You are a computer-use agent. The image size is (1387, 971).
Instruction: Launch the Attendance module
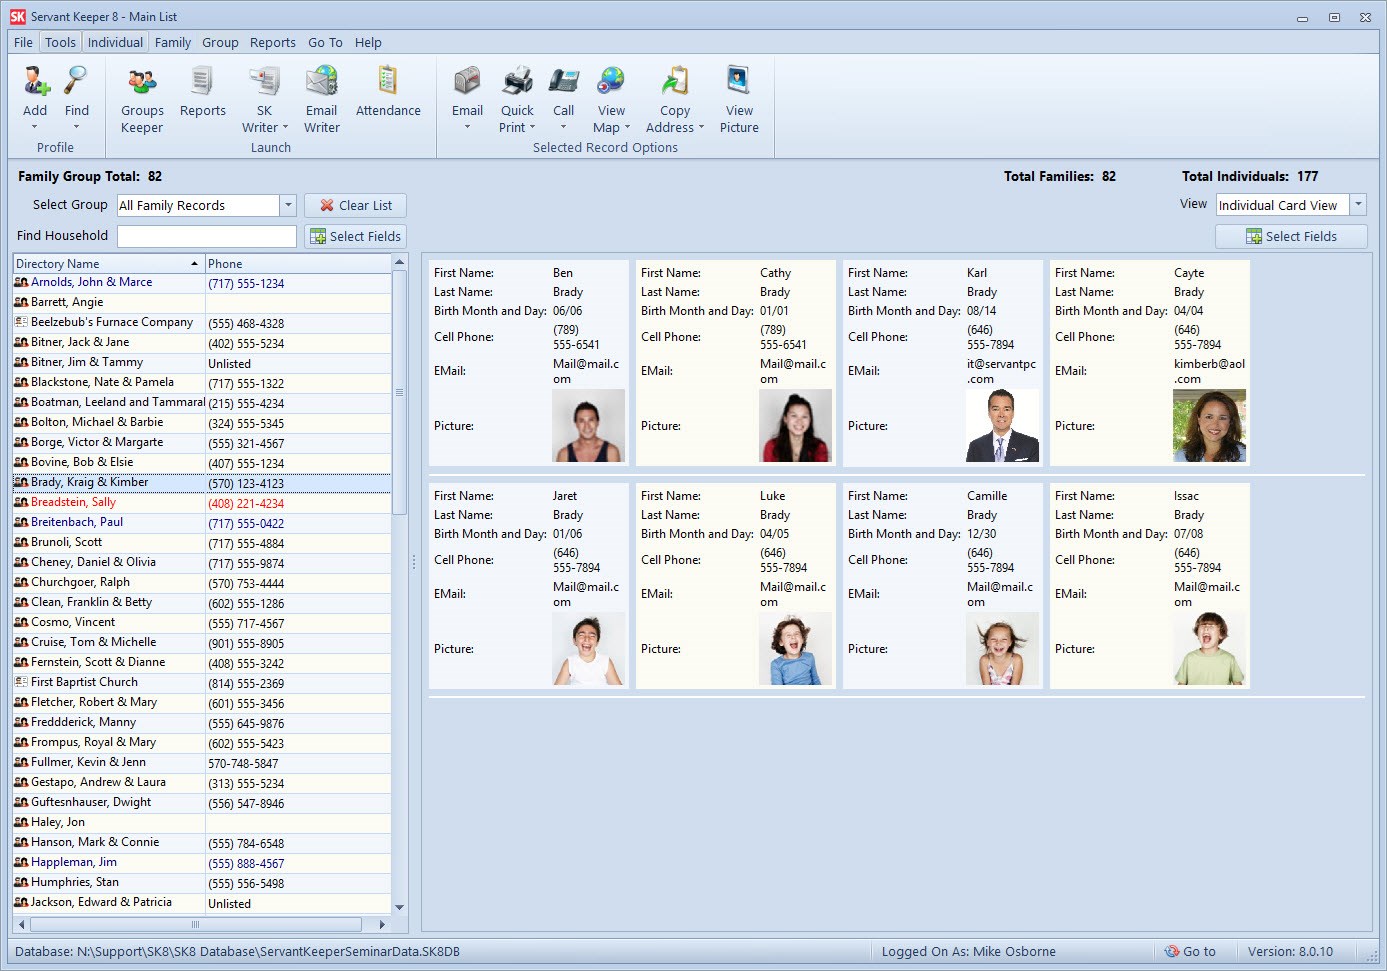(388, 95)
